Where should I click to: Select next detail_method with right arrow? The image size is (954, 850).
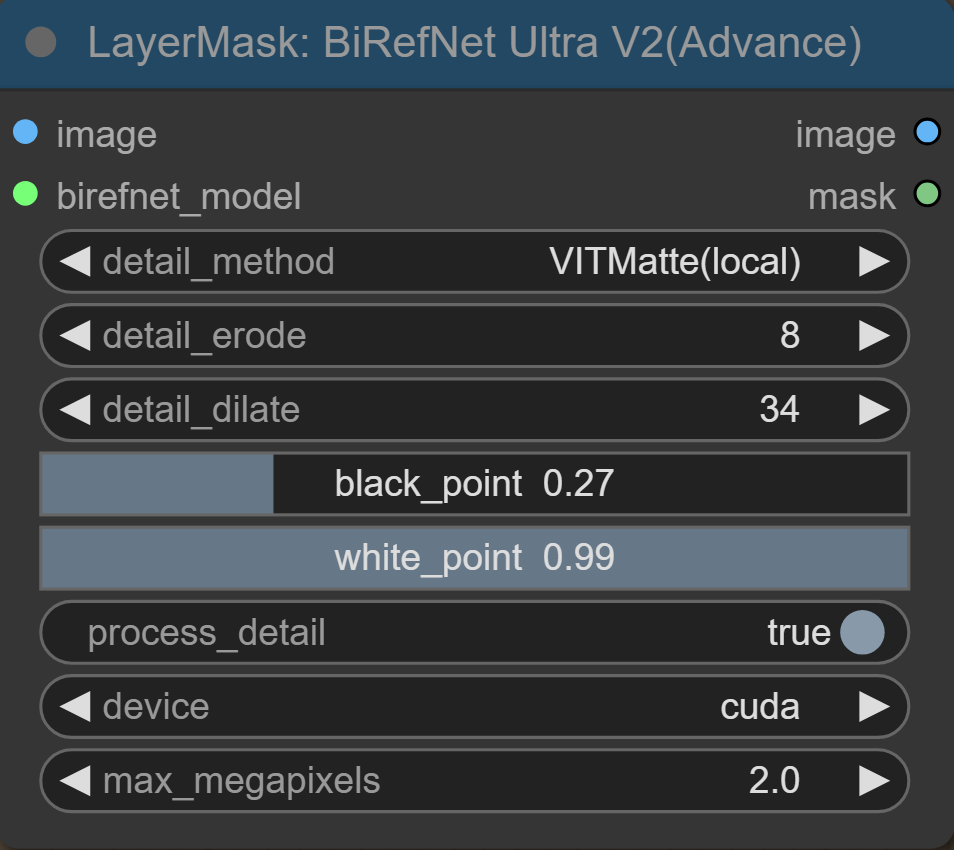[x=874, y=262]
